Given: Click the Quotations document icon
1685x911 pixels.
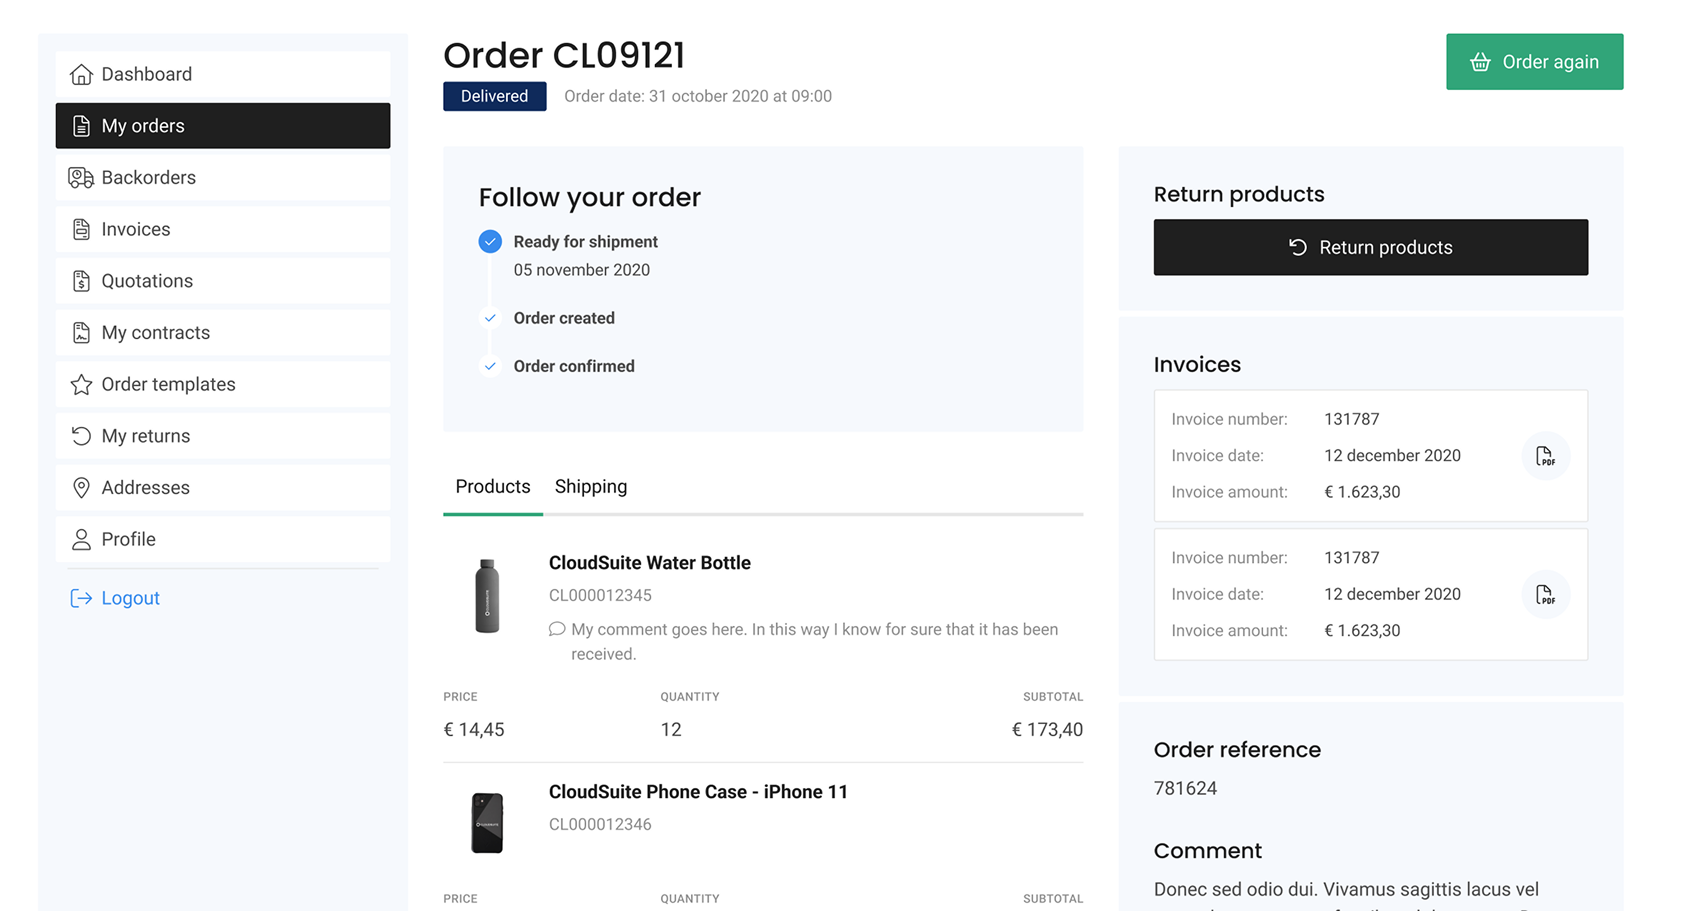Looking at the screenshot, I should coord(81,281).
